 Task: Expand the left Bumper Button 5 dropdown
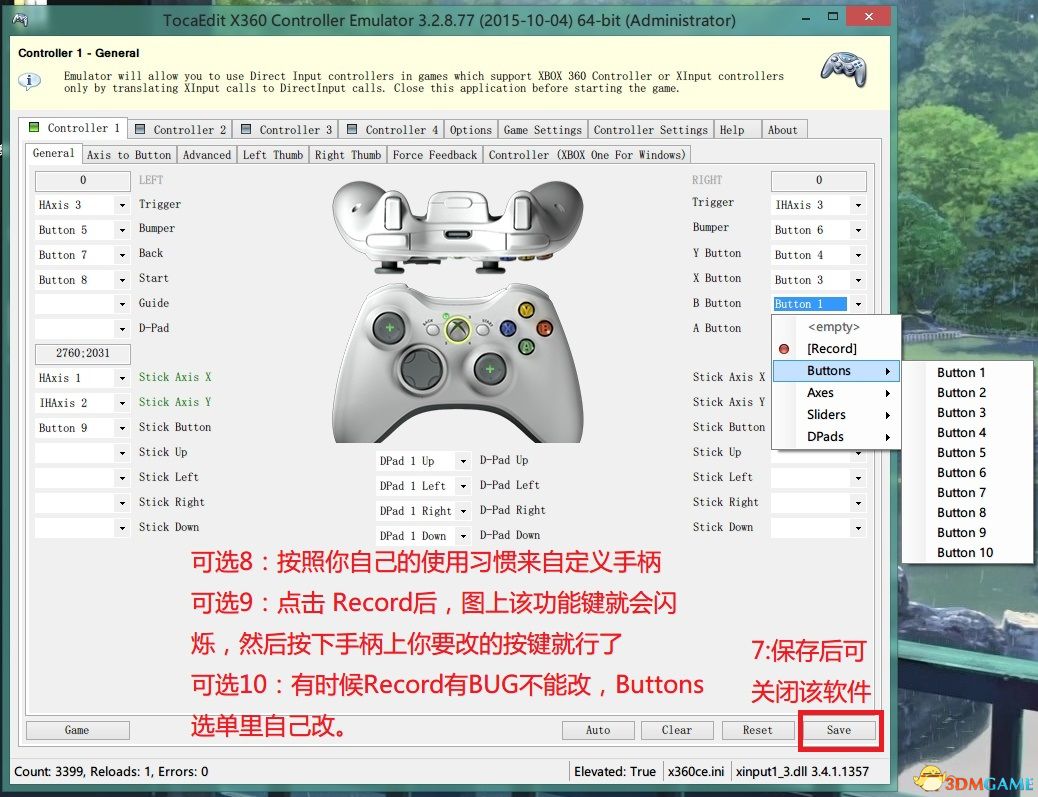point(122,230)
